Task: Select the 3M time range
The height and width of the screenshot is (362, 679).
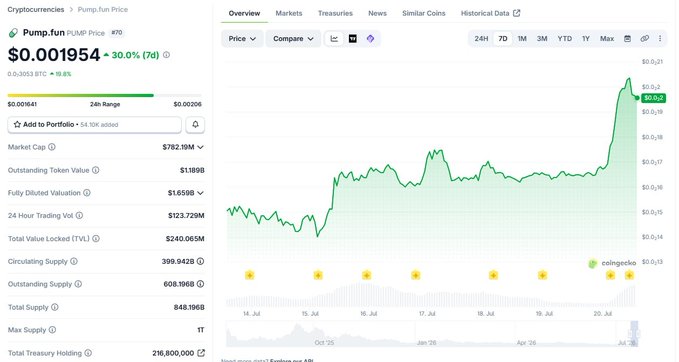Action: [542, 39]
